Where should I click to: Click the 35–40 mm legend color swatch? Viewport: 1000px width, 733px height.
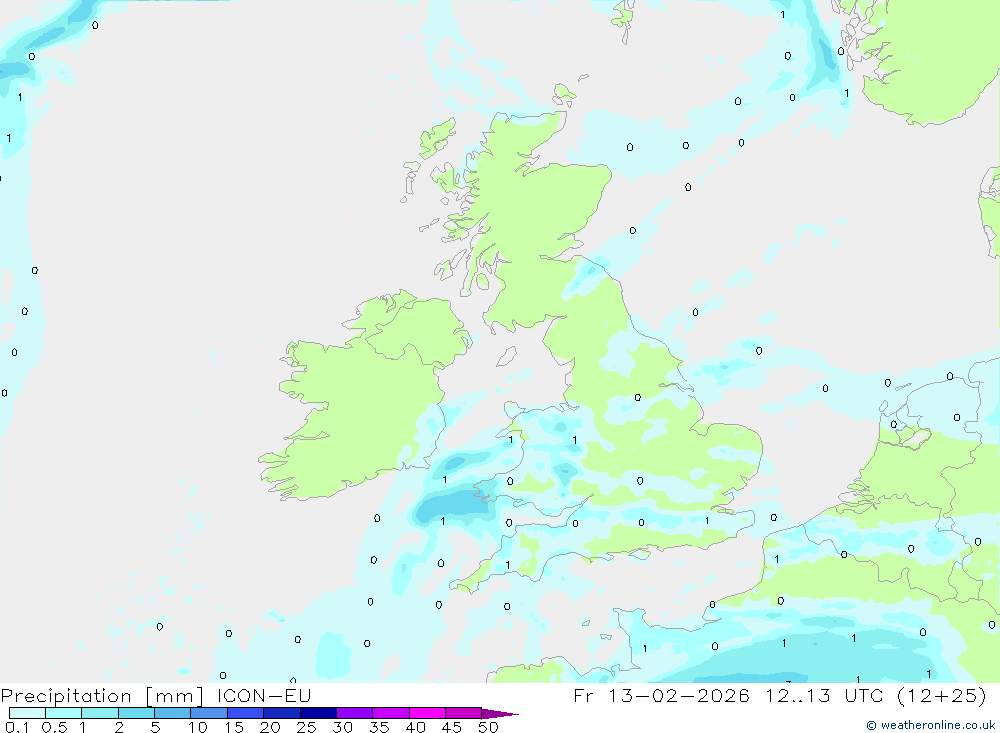click(391, 713)
